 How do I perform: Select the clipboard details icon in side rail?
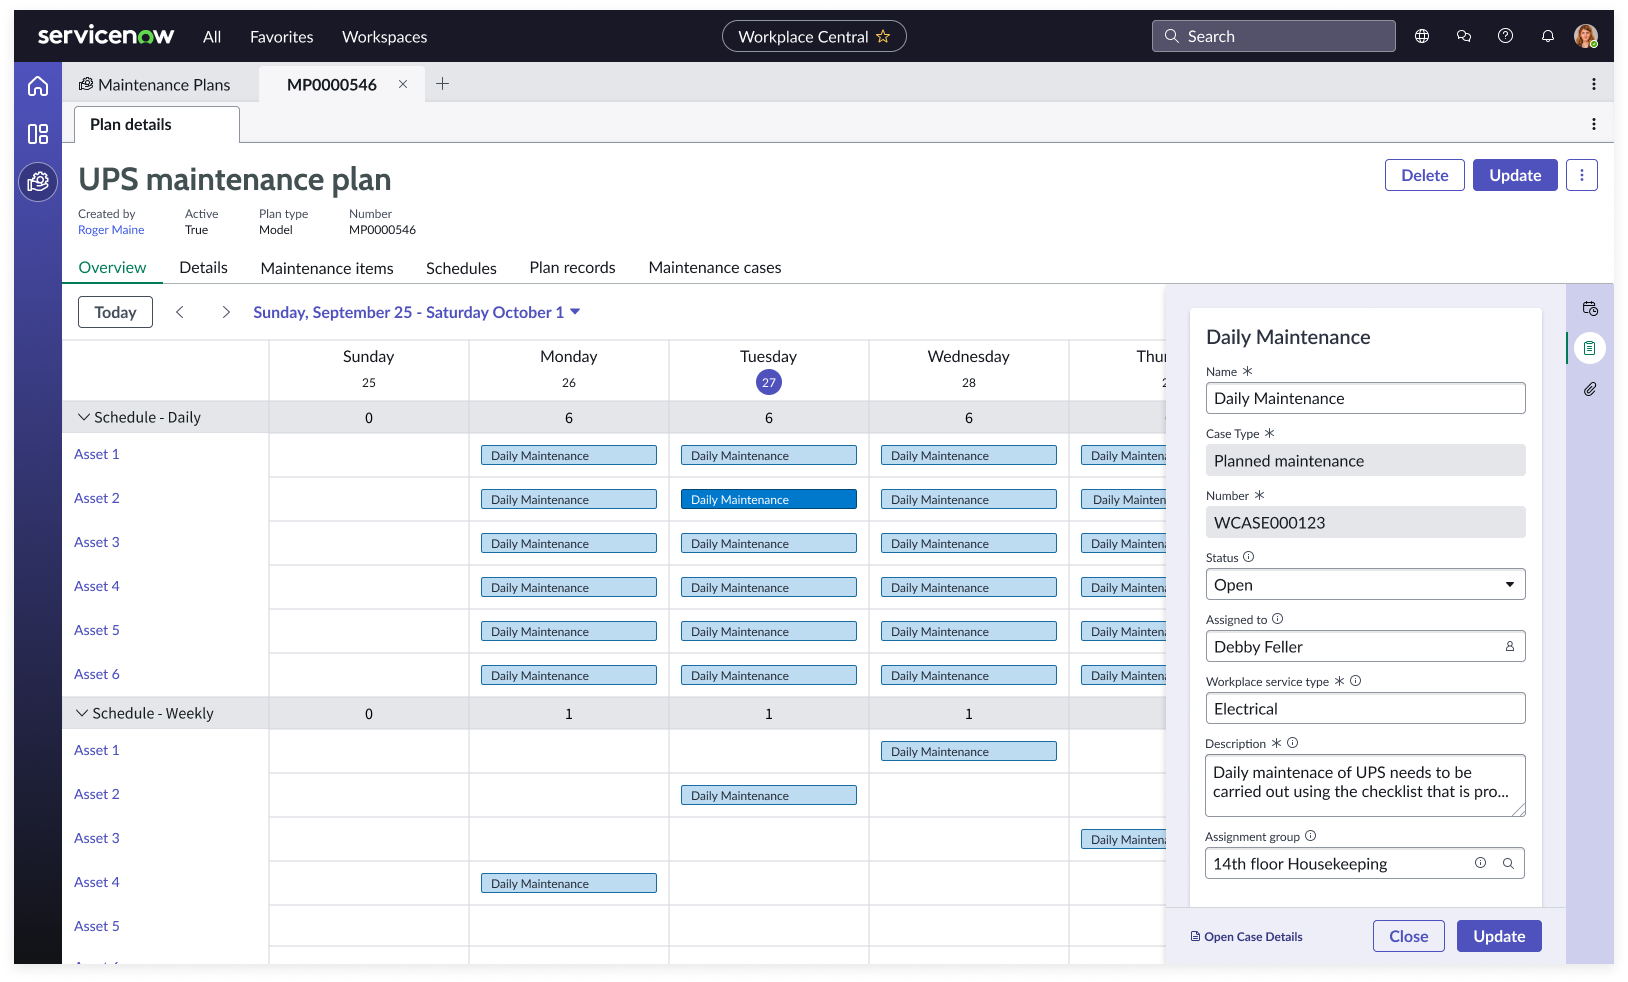(1590, 348)
